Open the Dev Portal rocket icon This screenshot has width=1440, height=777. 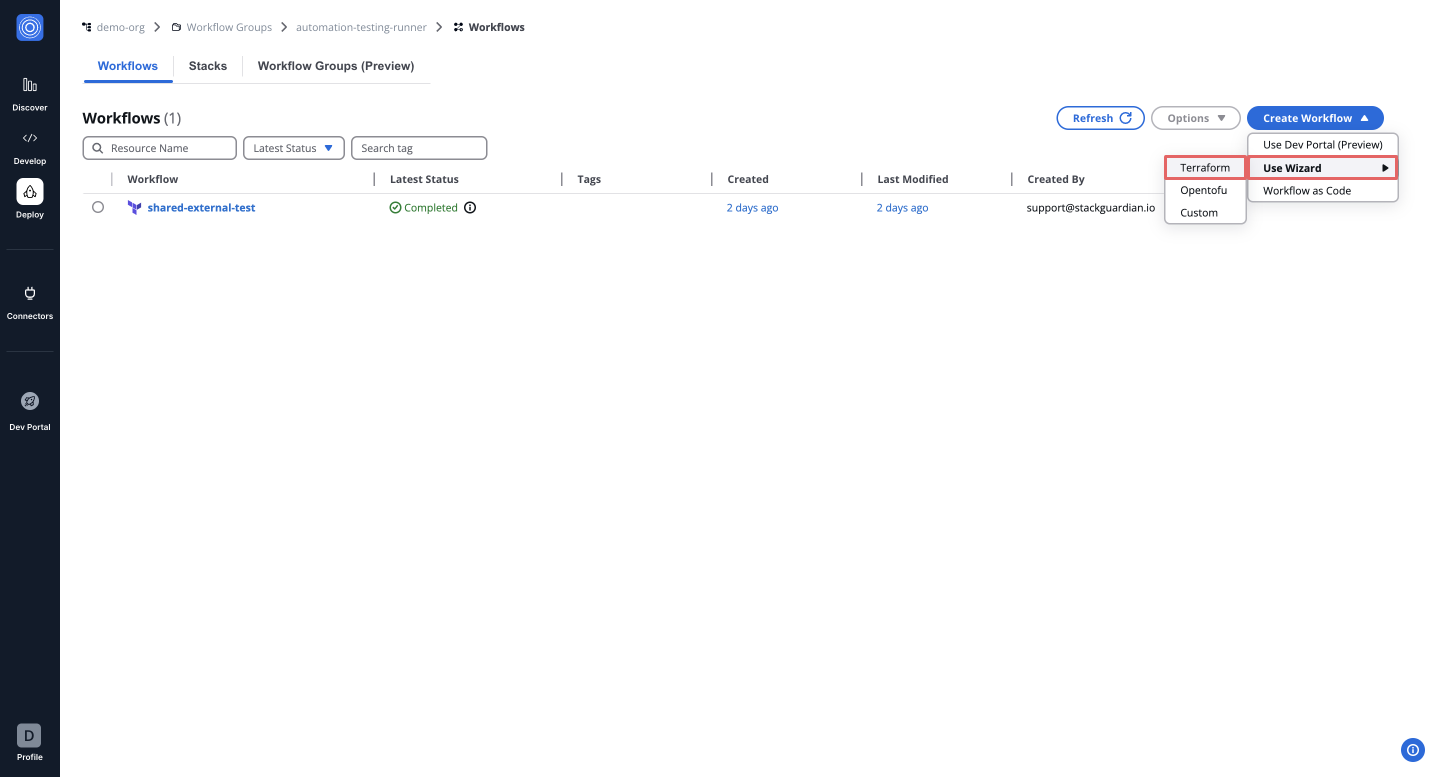30,401
